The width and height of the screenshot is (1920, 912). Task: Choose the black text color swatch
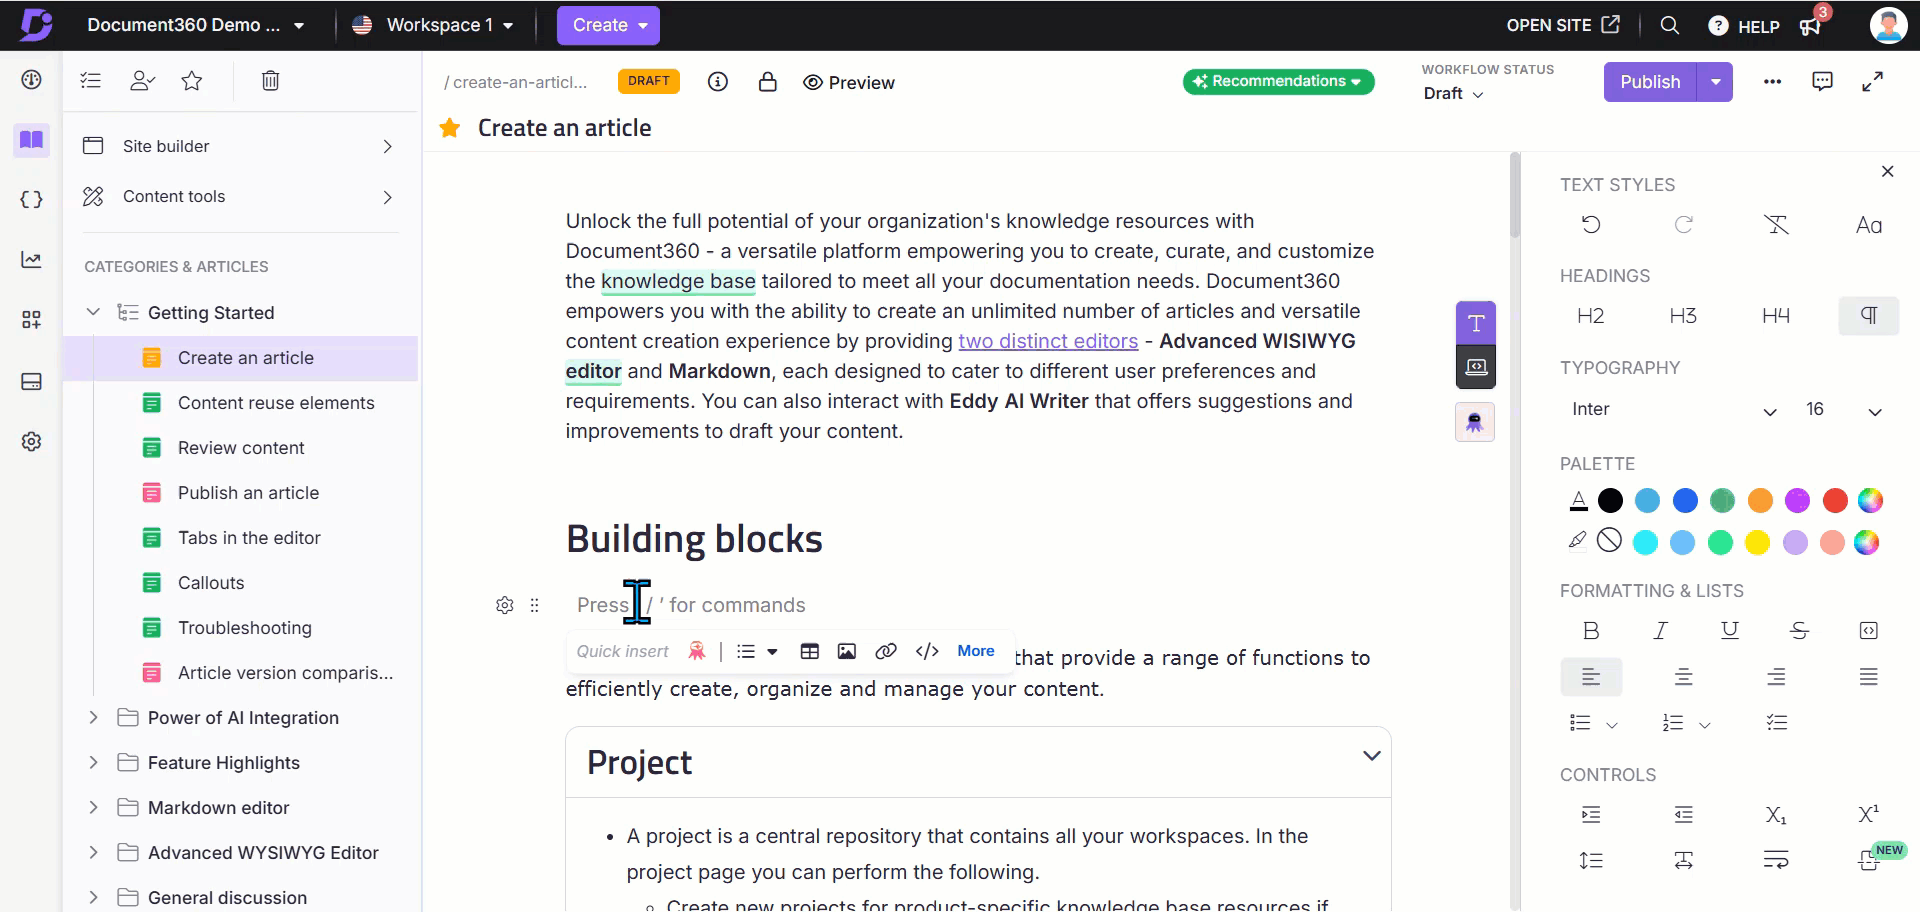(1610, 500)
